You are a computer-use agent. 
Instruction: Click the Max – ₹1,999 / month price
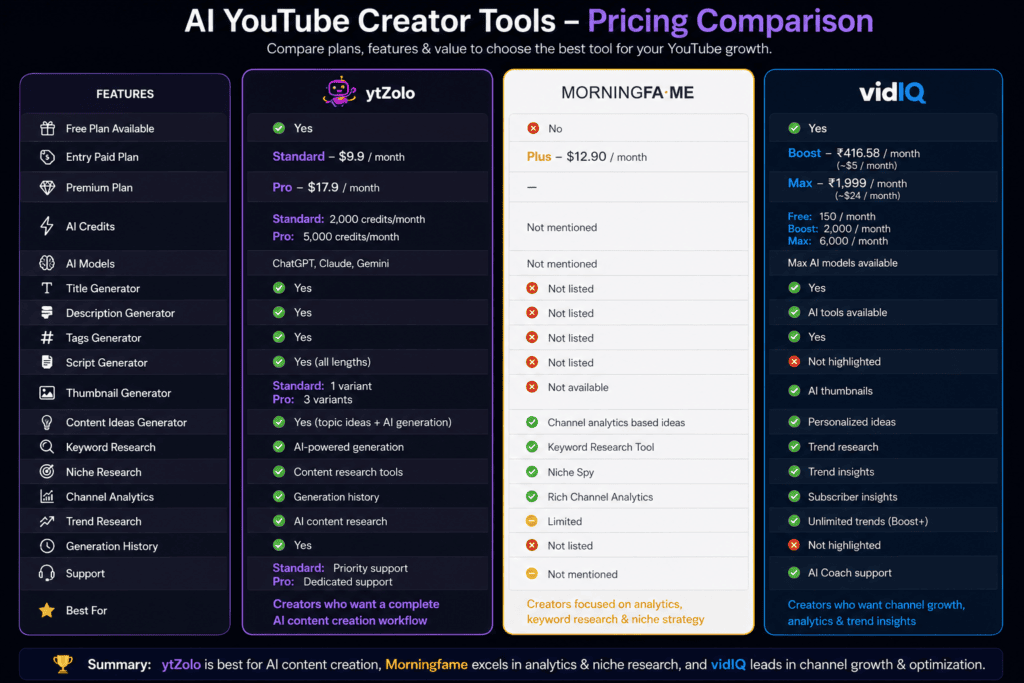pyautogui.click(x=847, y=183)
